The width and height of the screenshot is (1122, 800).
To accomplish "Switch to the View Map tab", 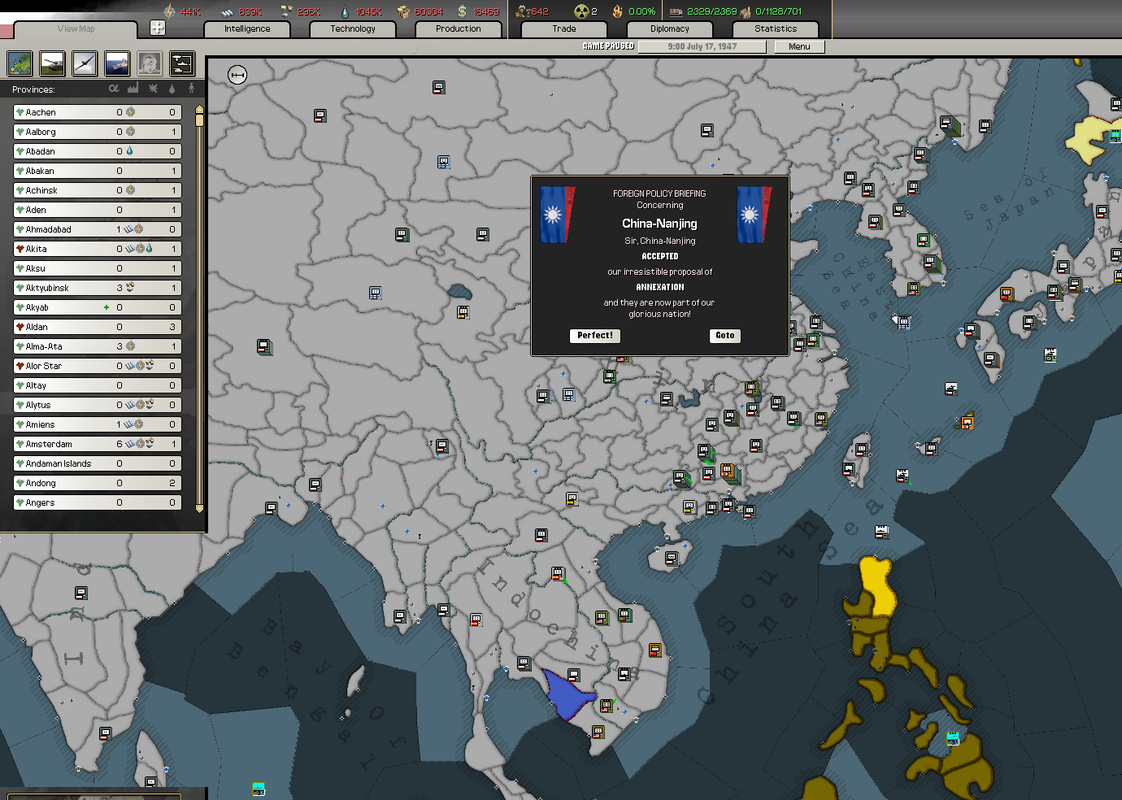I will point(76,29).
